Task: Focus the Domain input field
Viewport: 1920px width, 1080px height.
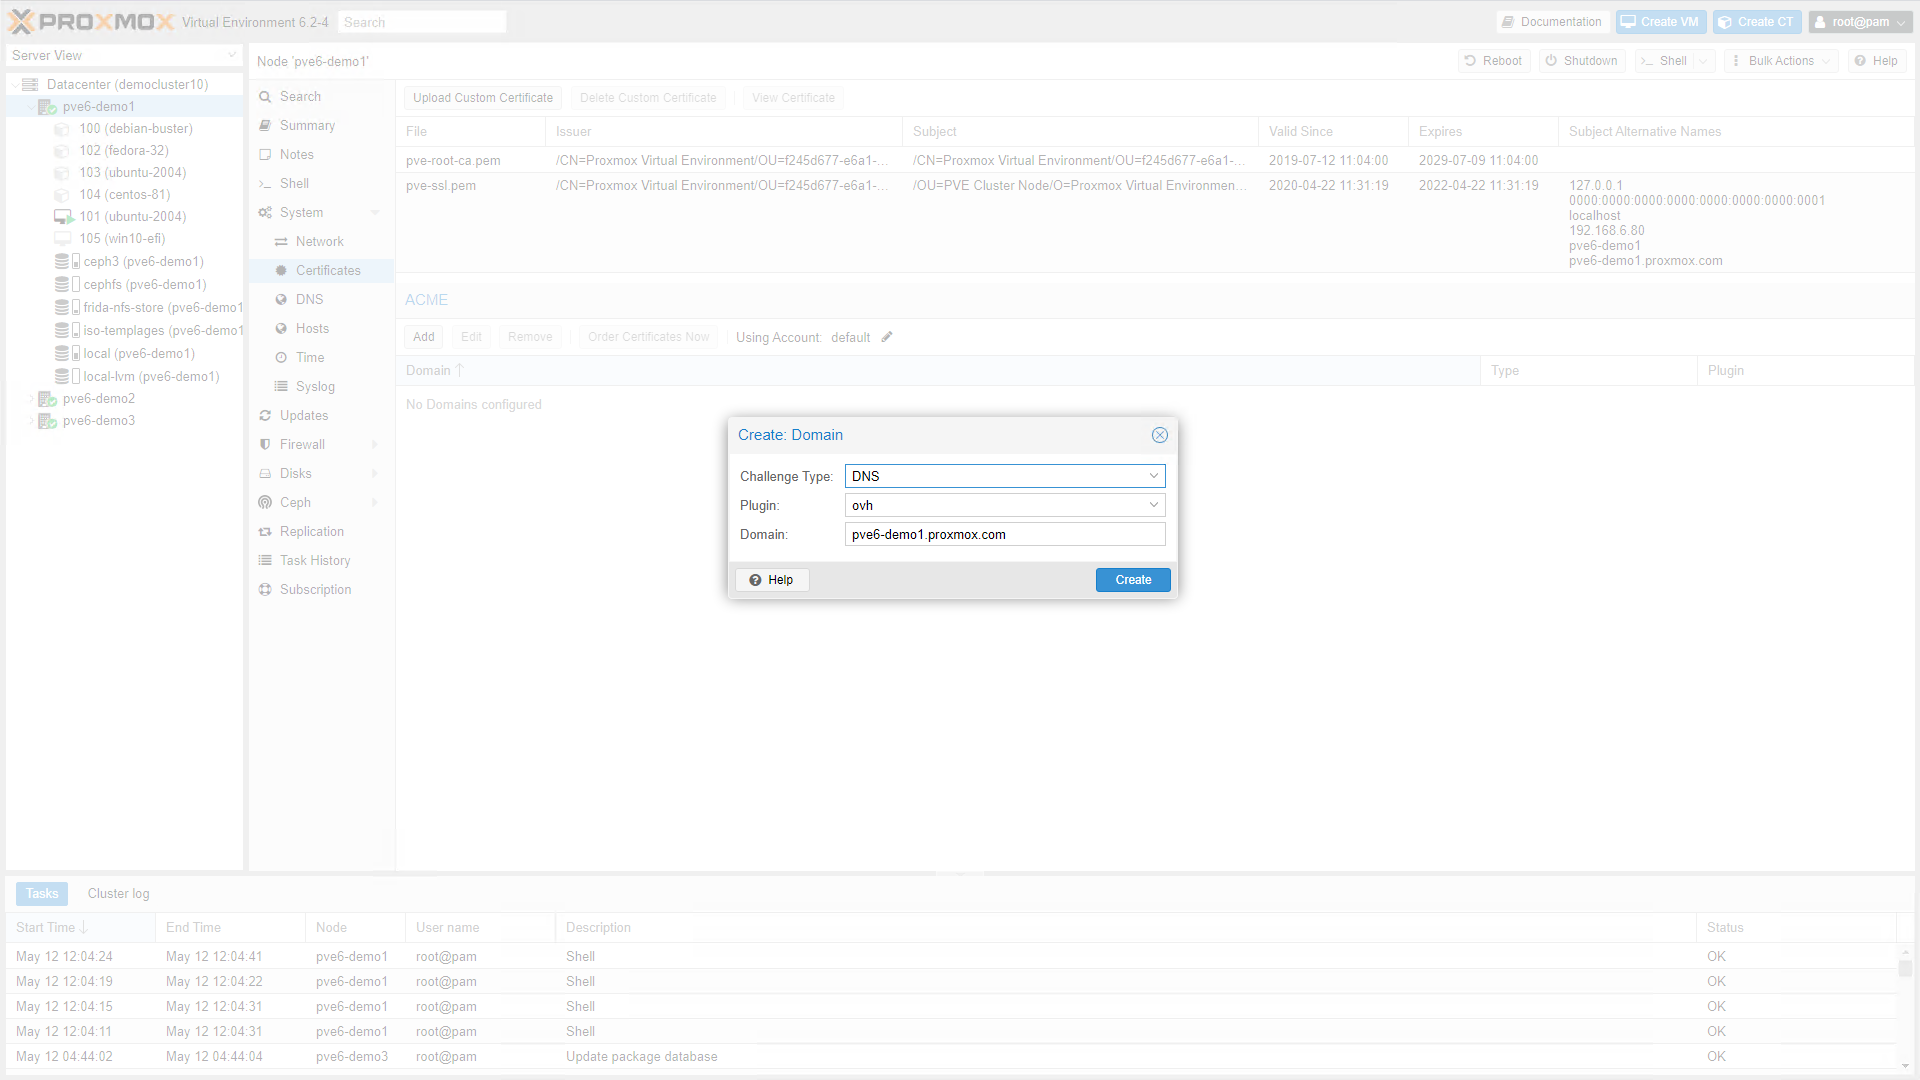Action: [1005, 534]
